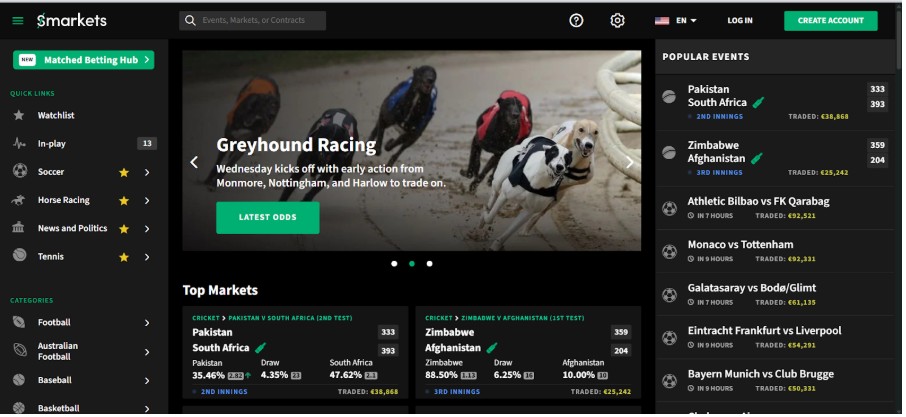Go to previous carousel slide
The height and width of the screenshot is (417, 906).
194,162
